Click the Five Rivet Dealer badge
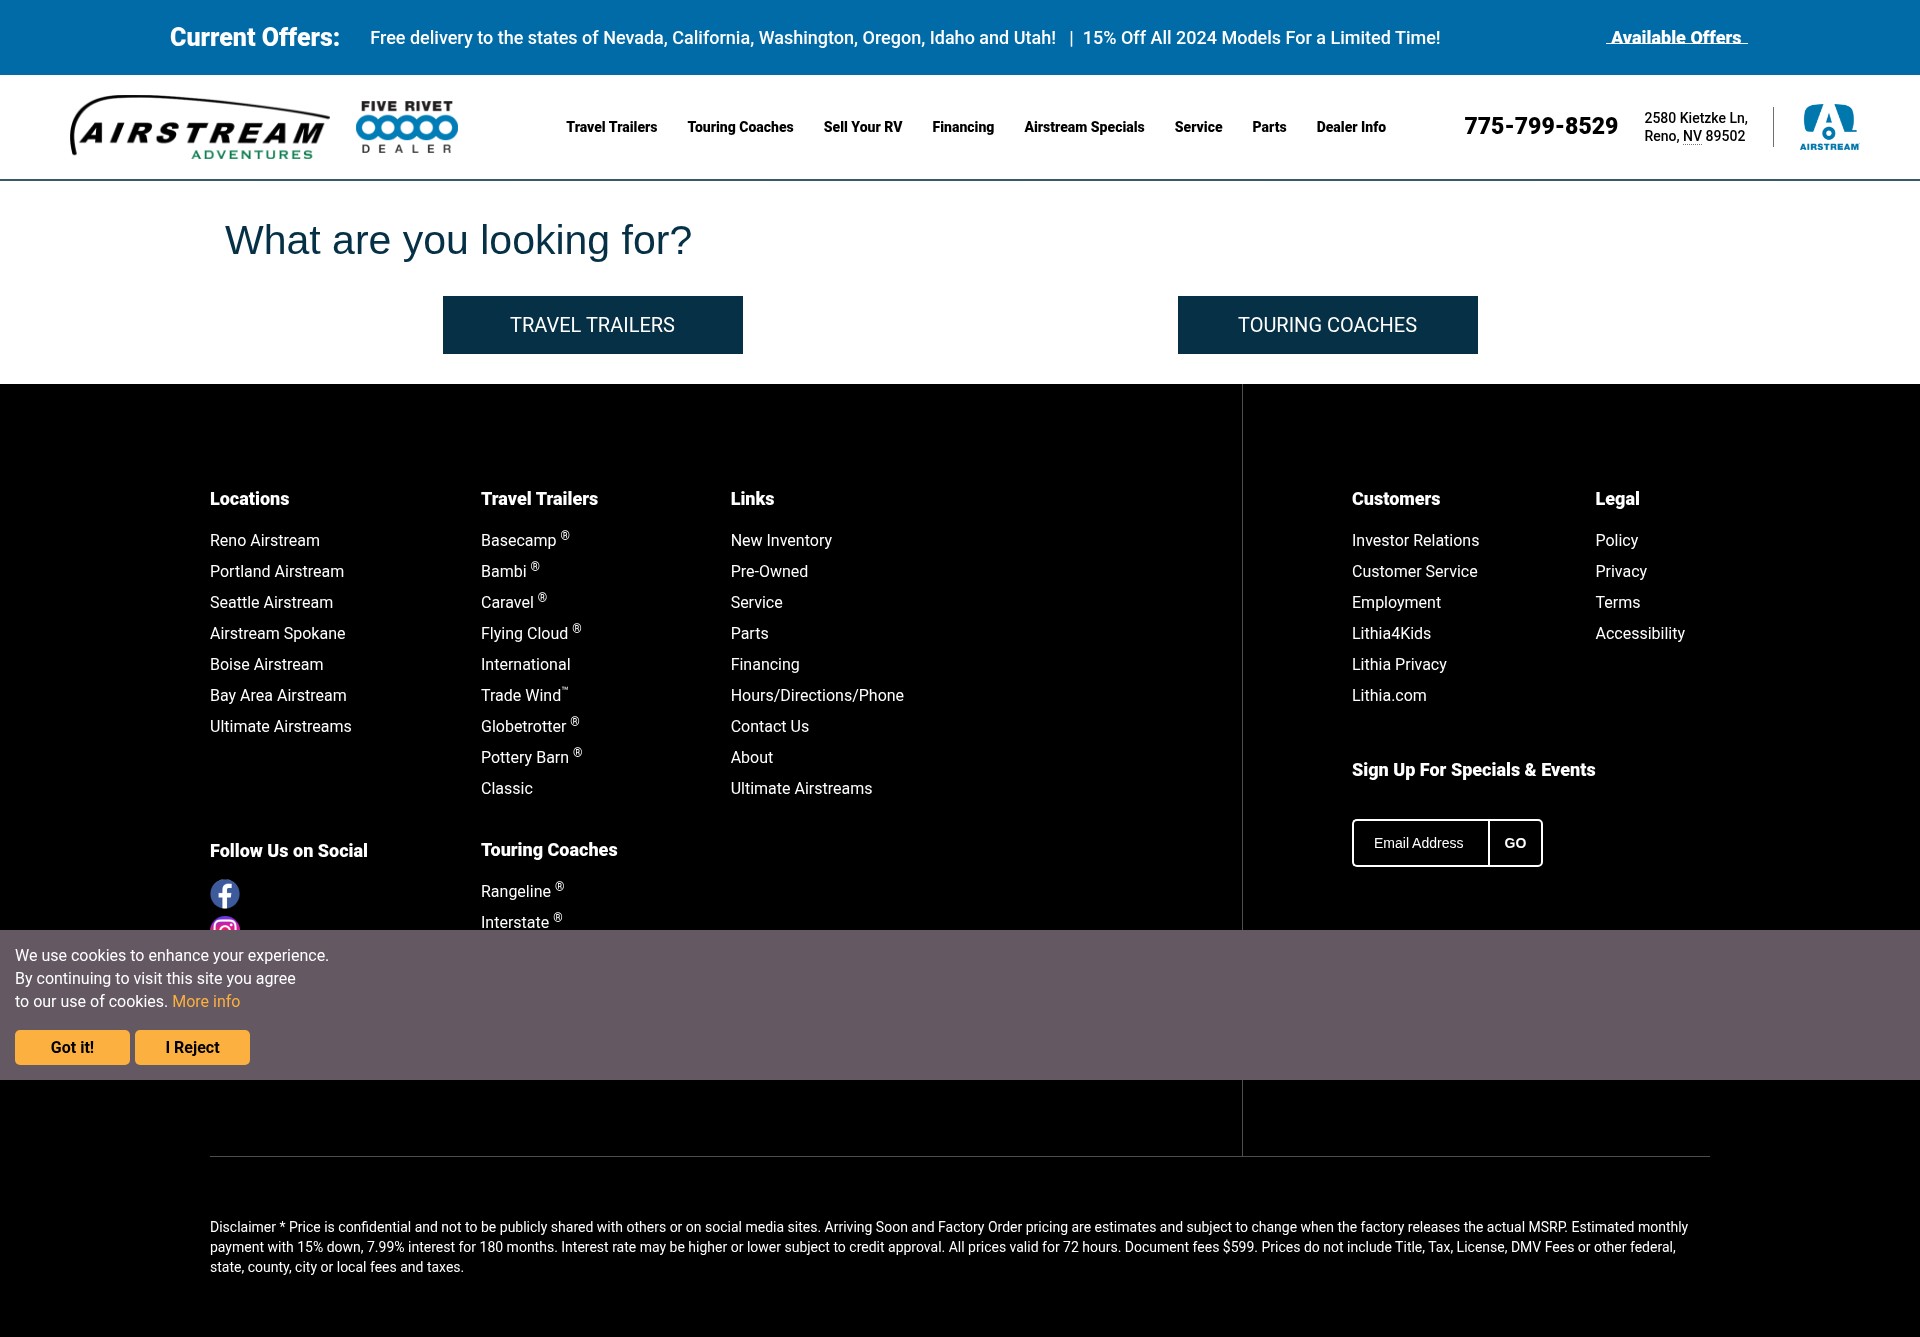Screen dimensions: 1920x1337 (x=407, y=127)
